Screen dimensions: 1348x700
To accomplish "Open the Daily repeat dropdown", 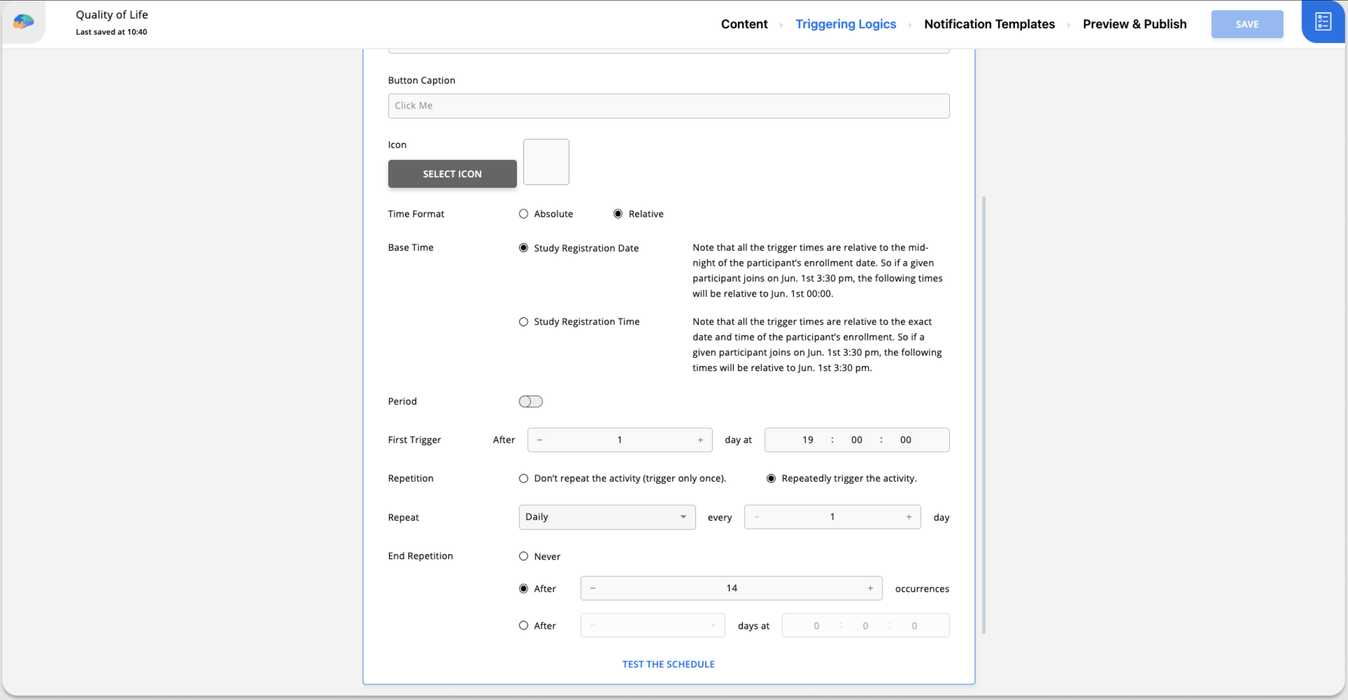I will tap(607, 517).
